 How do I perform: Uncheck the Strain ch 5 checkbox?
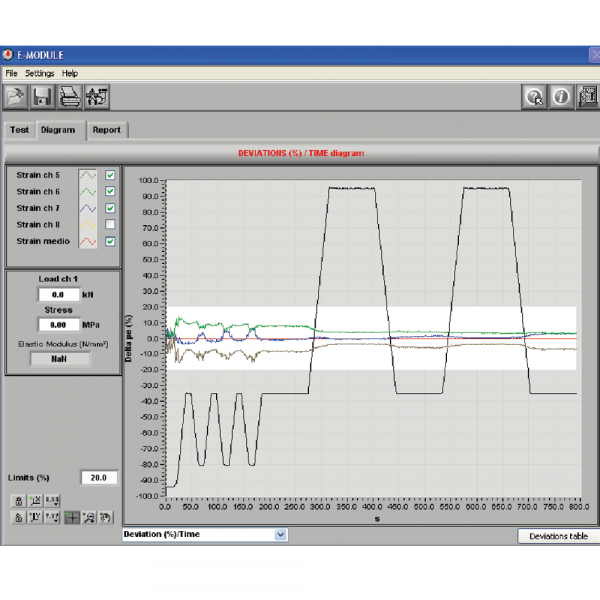pos(110,175)
